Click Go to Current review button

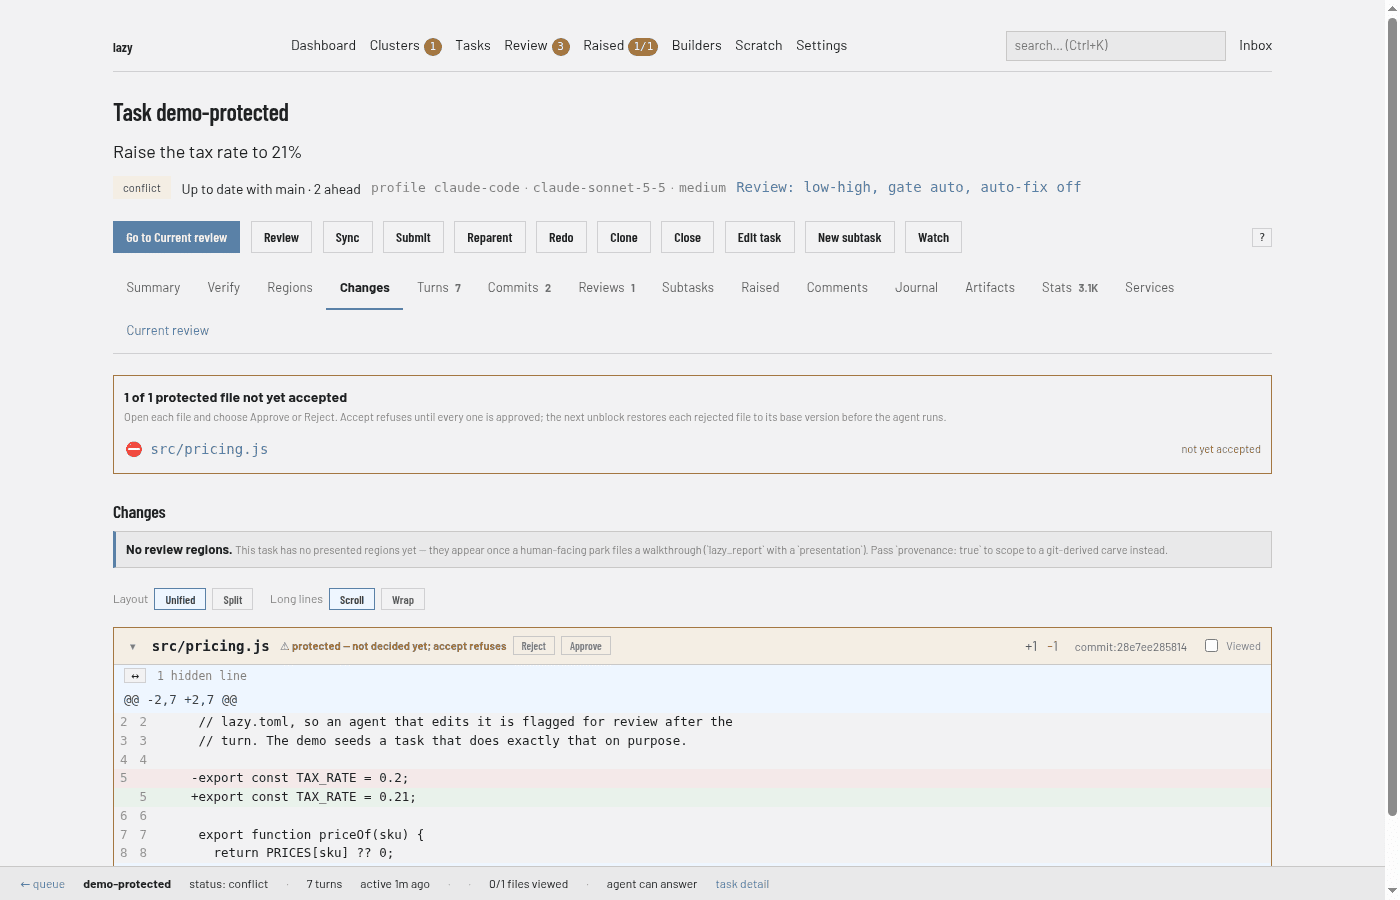click(176, 237)
